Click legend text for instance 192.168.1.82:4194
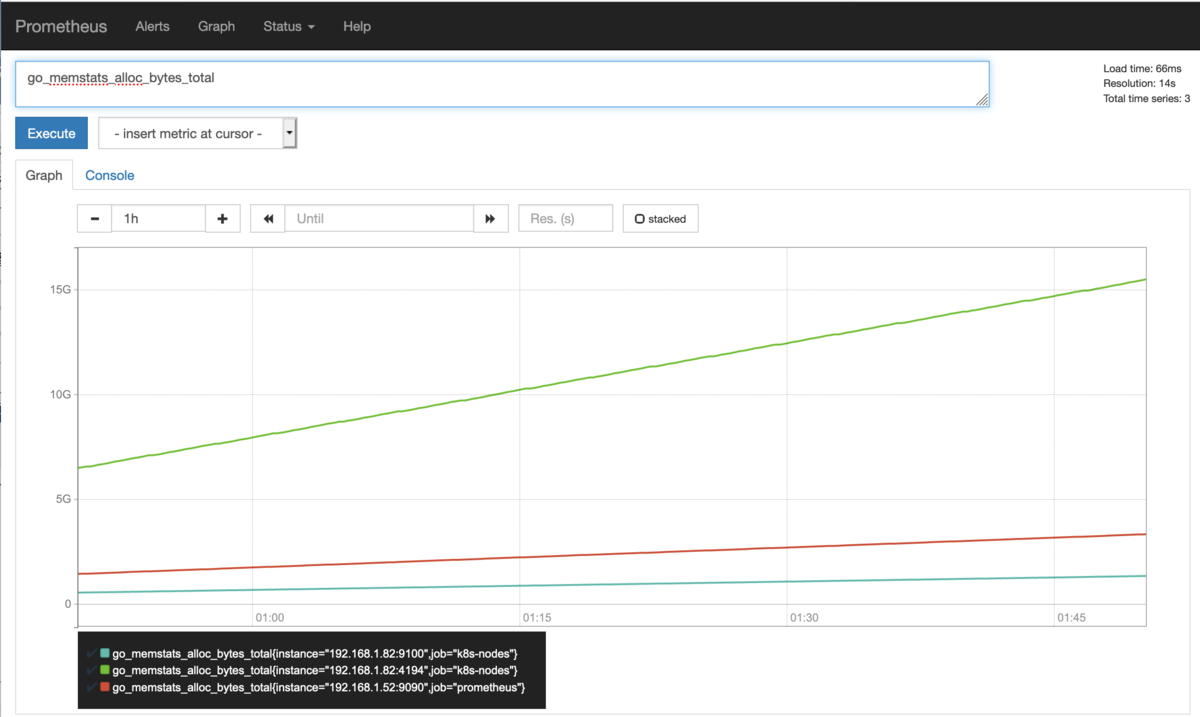 point(315,670)
